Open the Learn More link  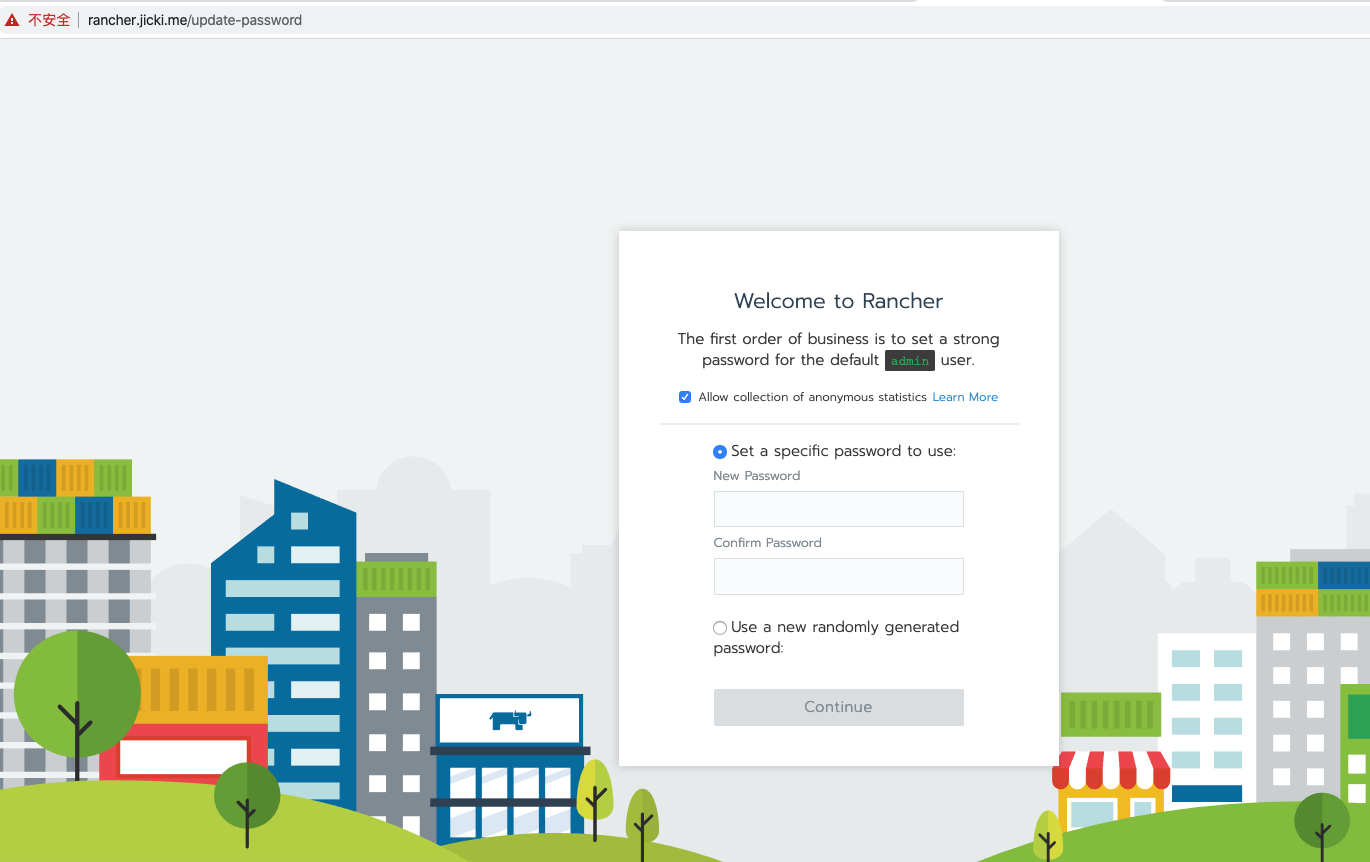[x=965, y=397]
